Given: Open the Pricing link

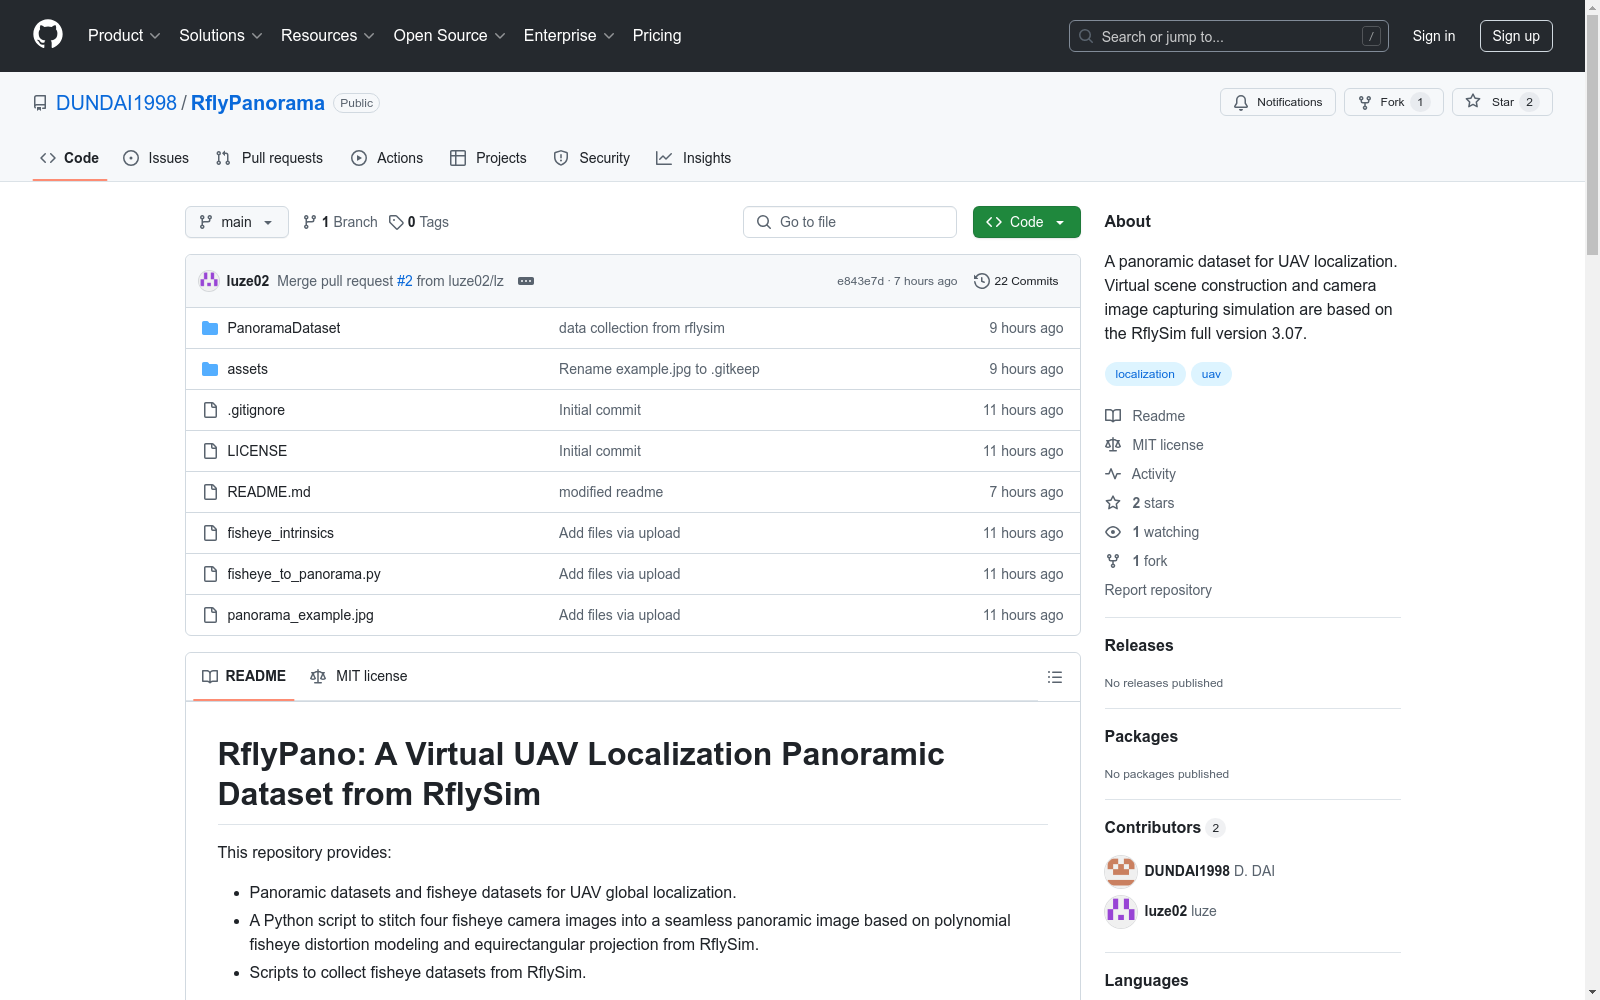Looking at the screenshot, I should pos(657,35).
